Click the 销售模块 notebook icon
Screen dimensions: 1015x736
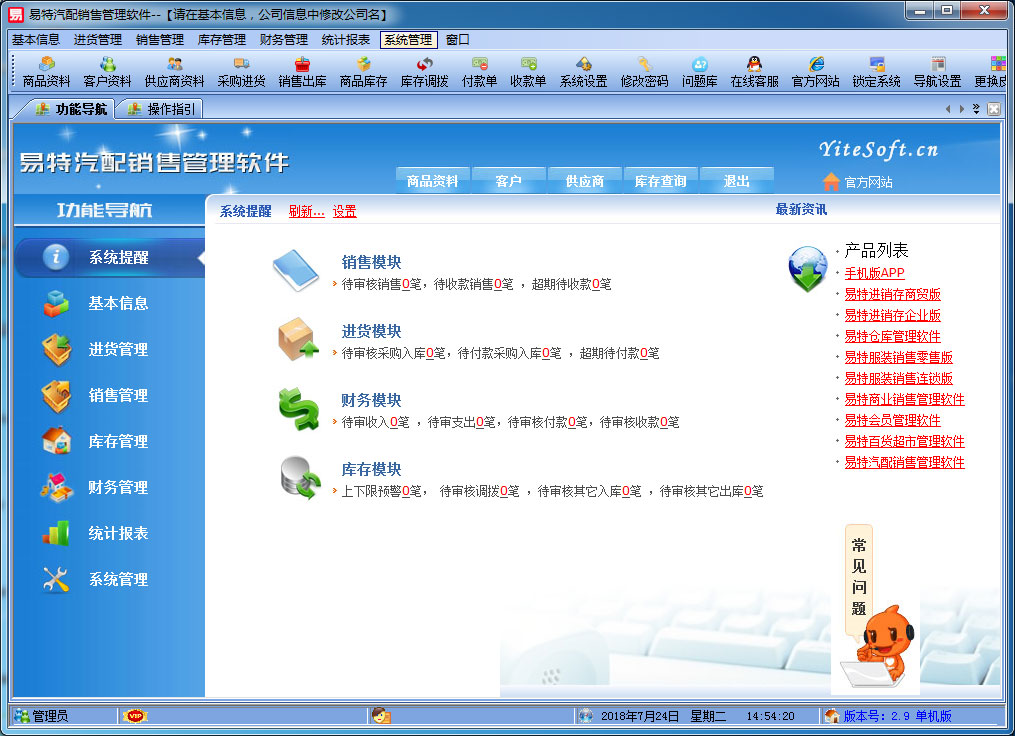tap(296, 270)
